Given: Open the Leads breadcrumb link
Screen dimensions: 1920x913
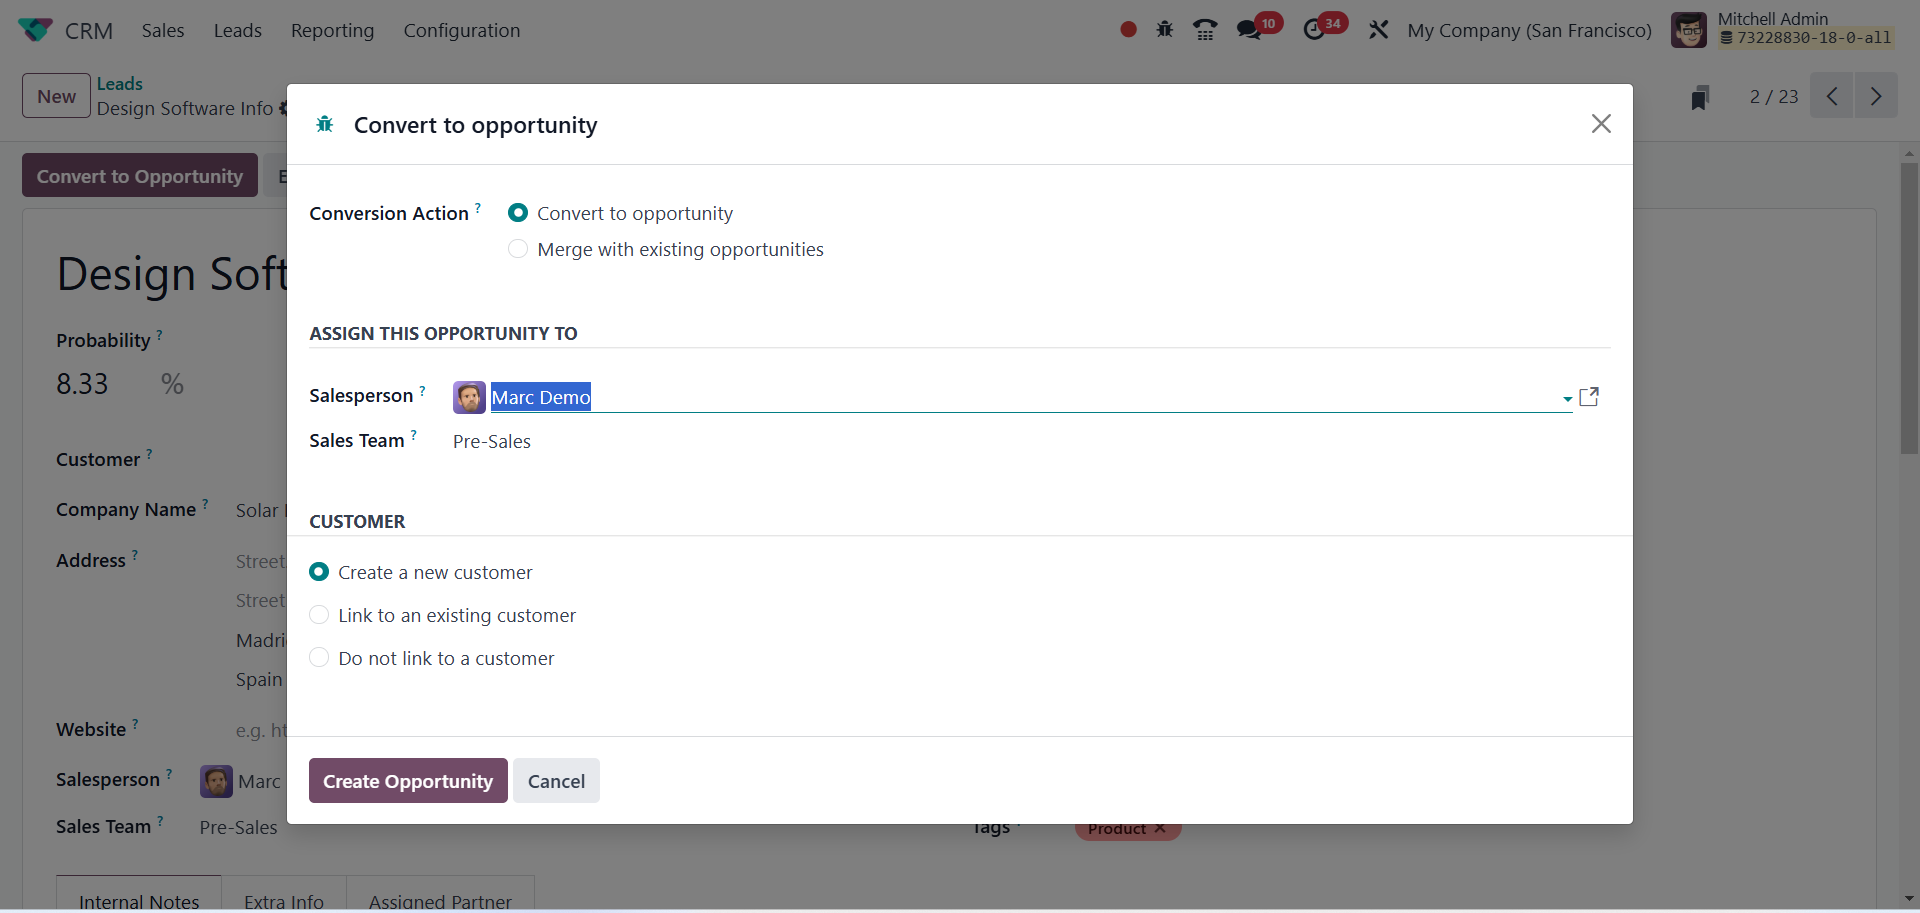Looking at the screenshot, I should click(120, 84).
